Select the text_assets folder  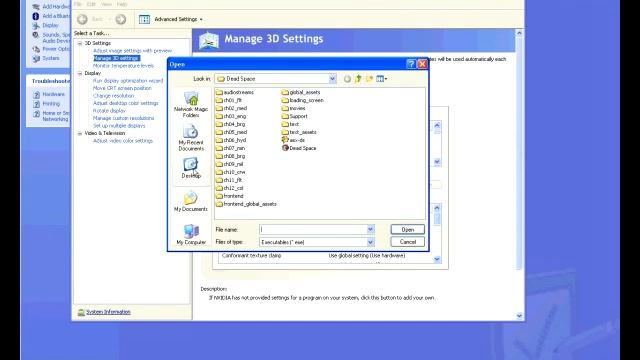[299, 132]
